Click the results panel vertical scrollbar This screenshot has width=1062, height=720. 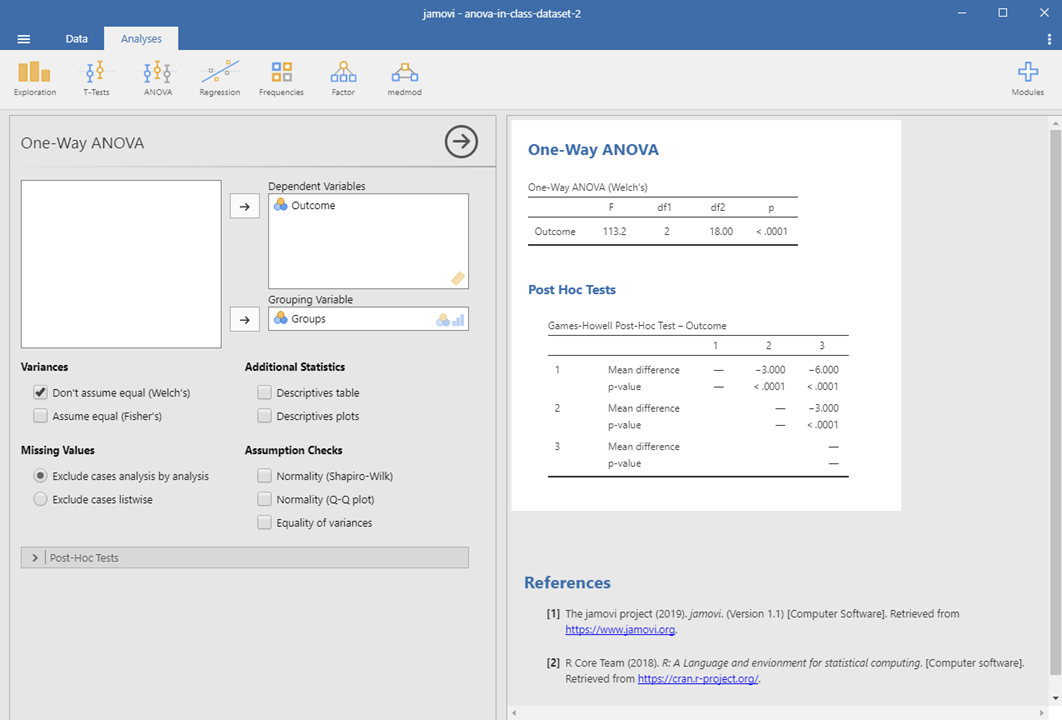[1054, 400]
